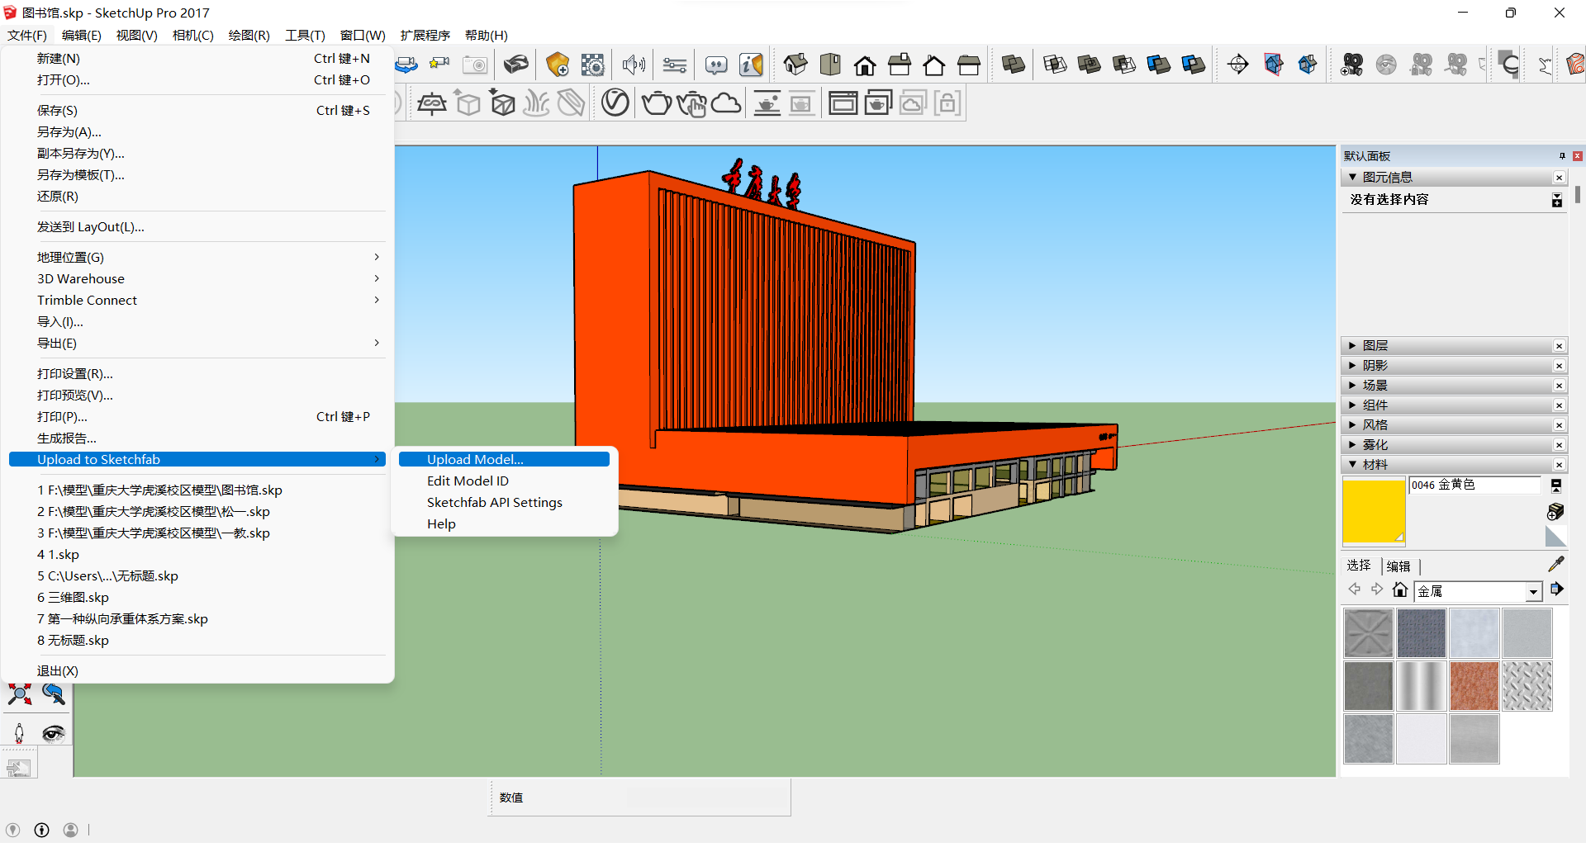Click the Front view house icon

pyautogui.click(x=865, y=65)
